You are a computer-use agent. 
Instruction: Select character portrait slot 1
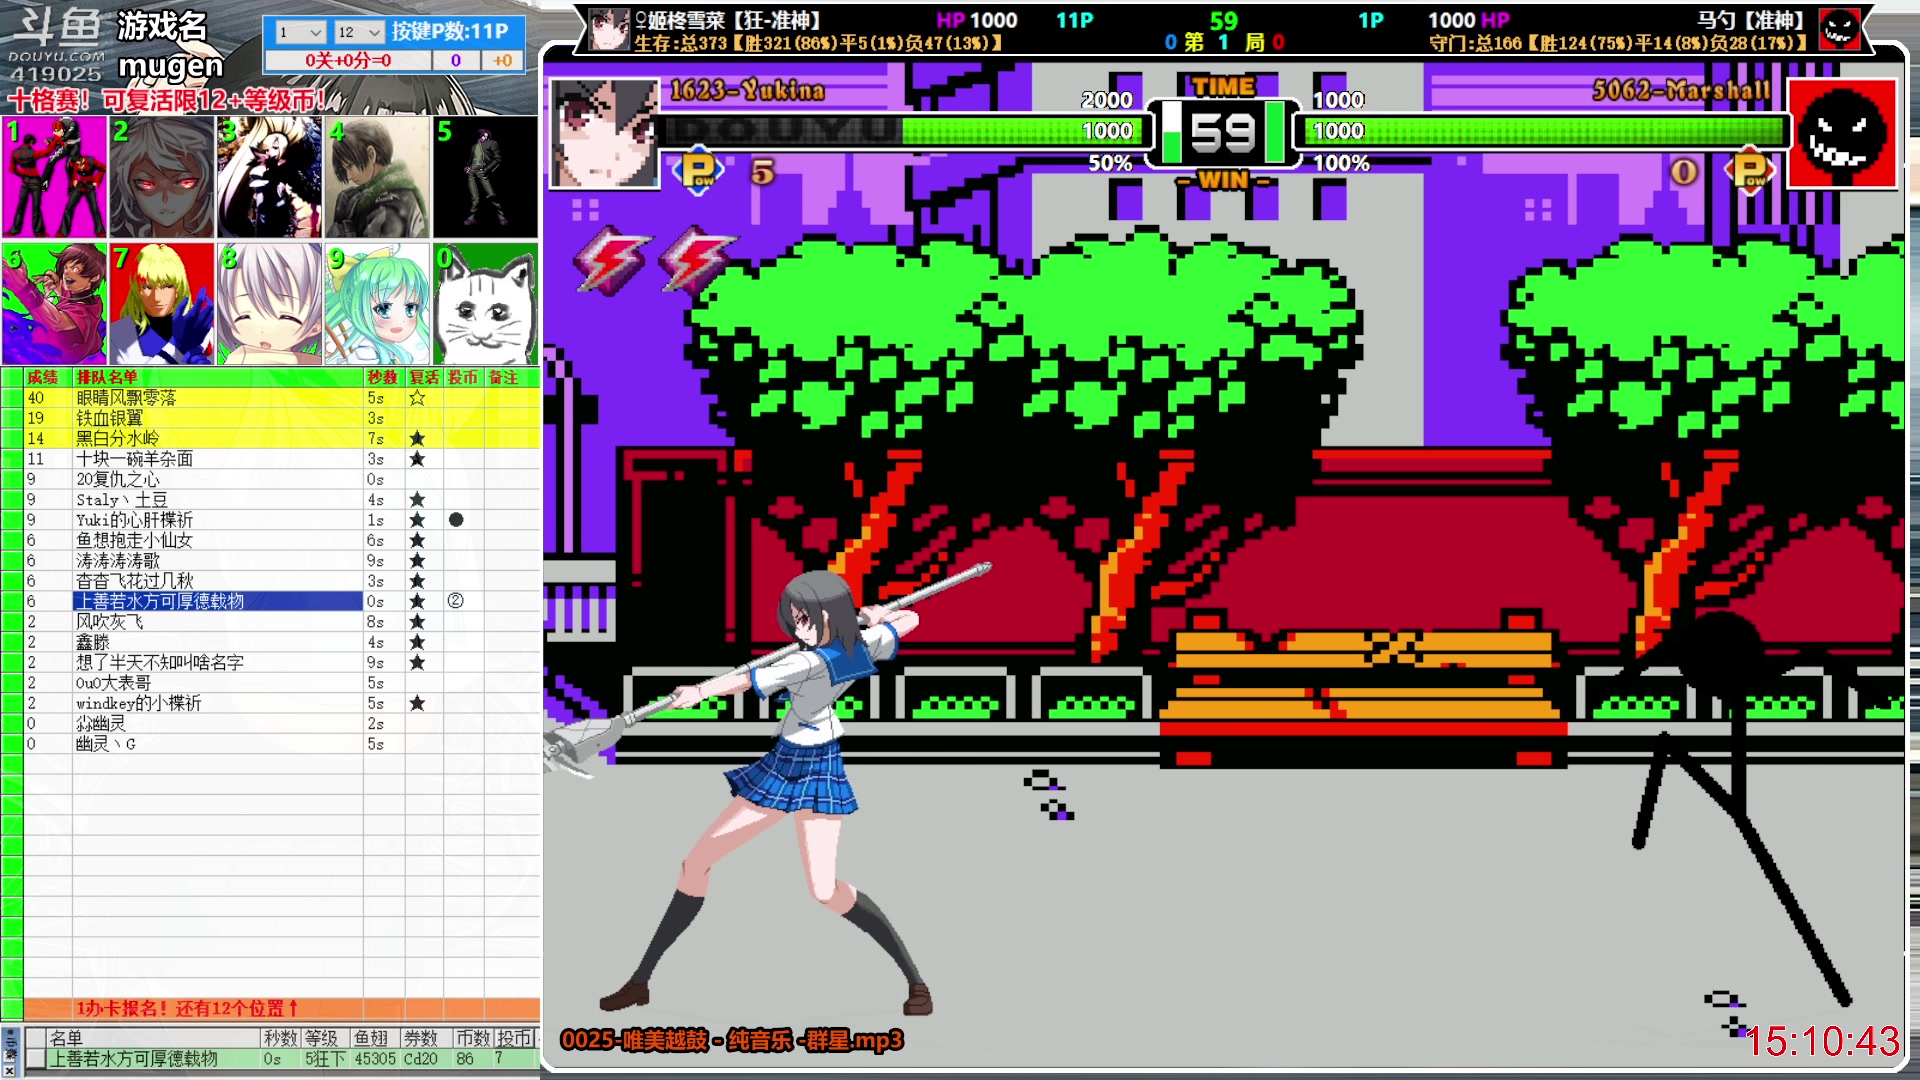pos(55,176)
